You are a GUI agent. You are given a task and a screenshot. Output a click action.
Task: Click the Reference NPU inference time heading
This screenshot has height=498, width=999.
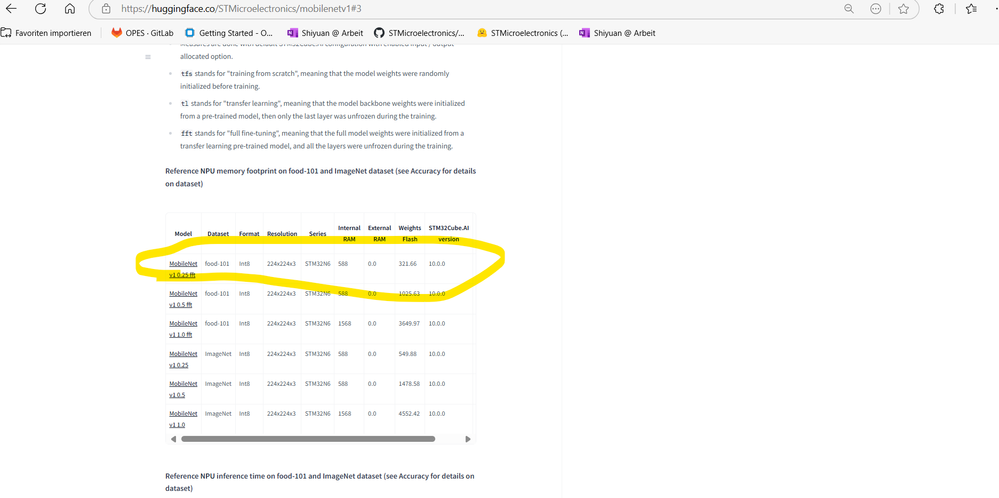320,482
